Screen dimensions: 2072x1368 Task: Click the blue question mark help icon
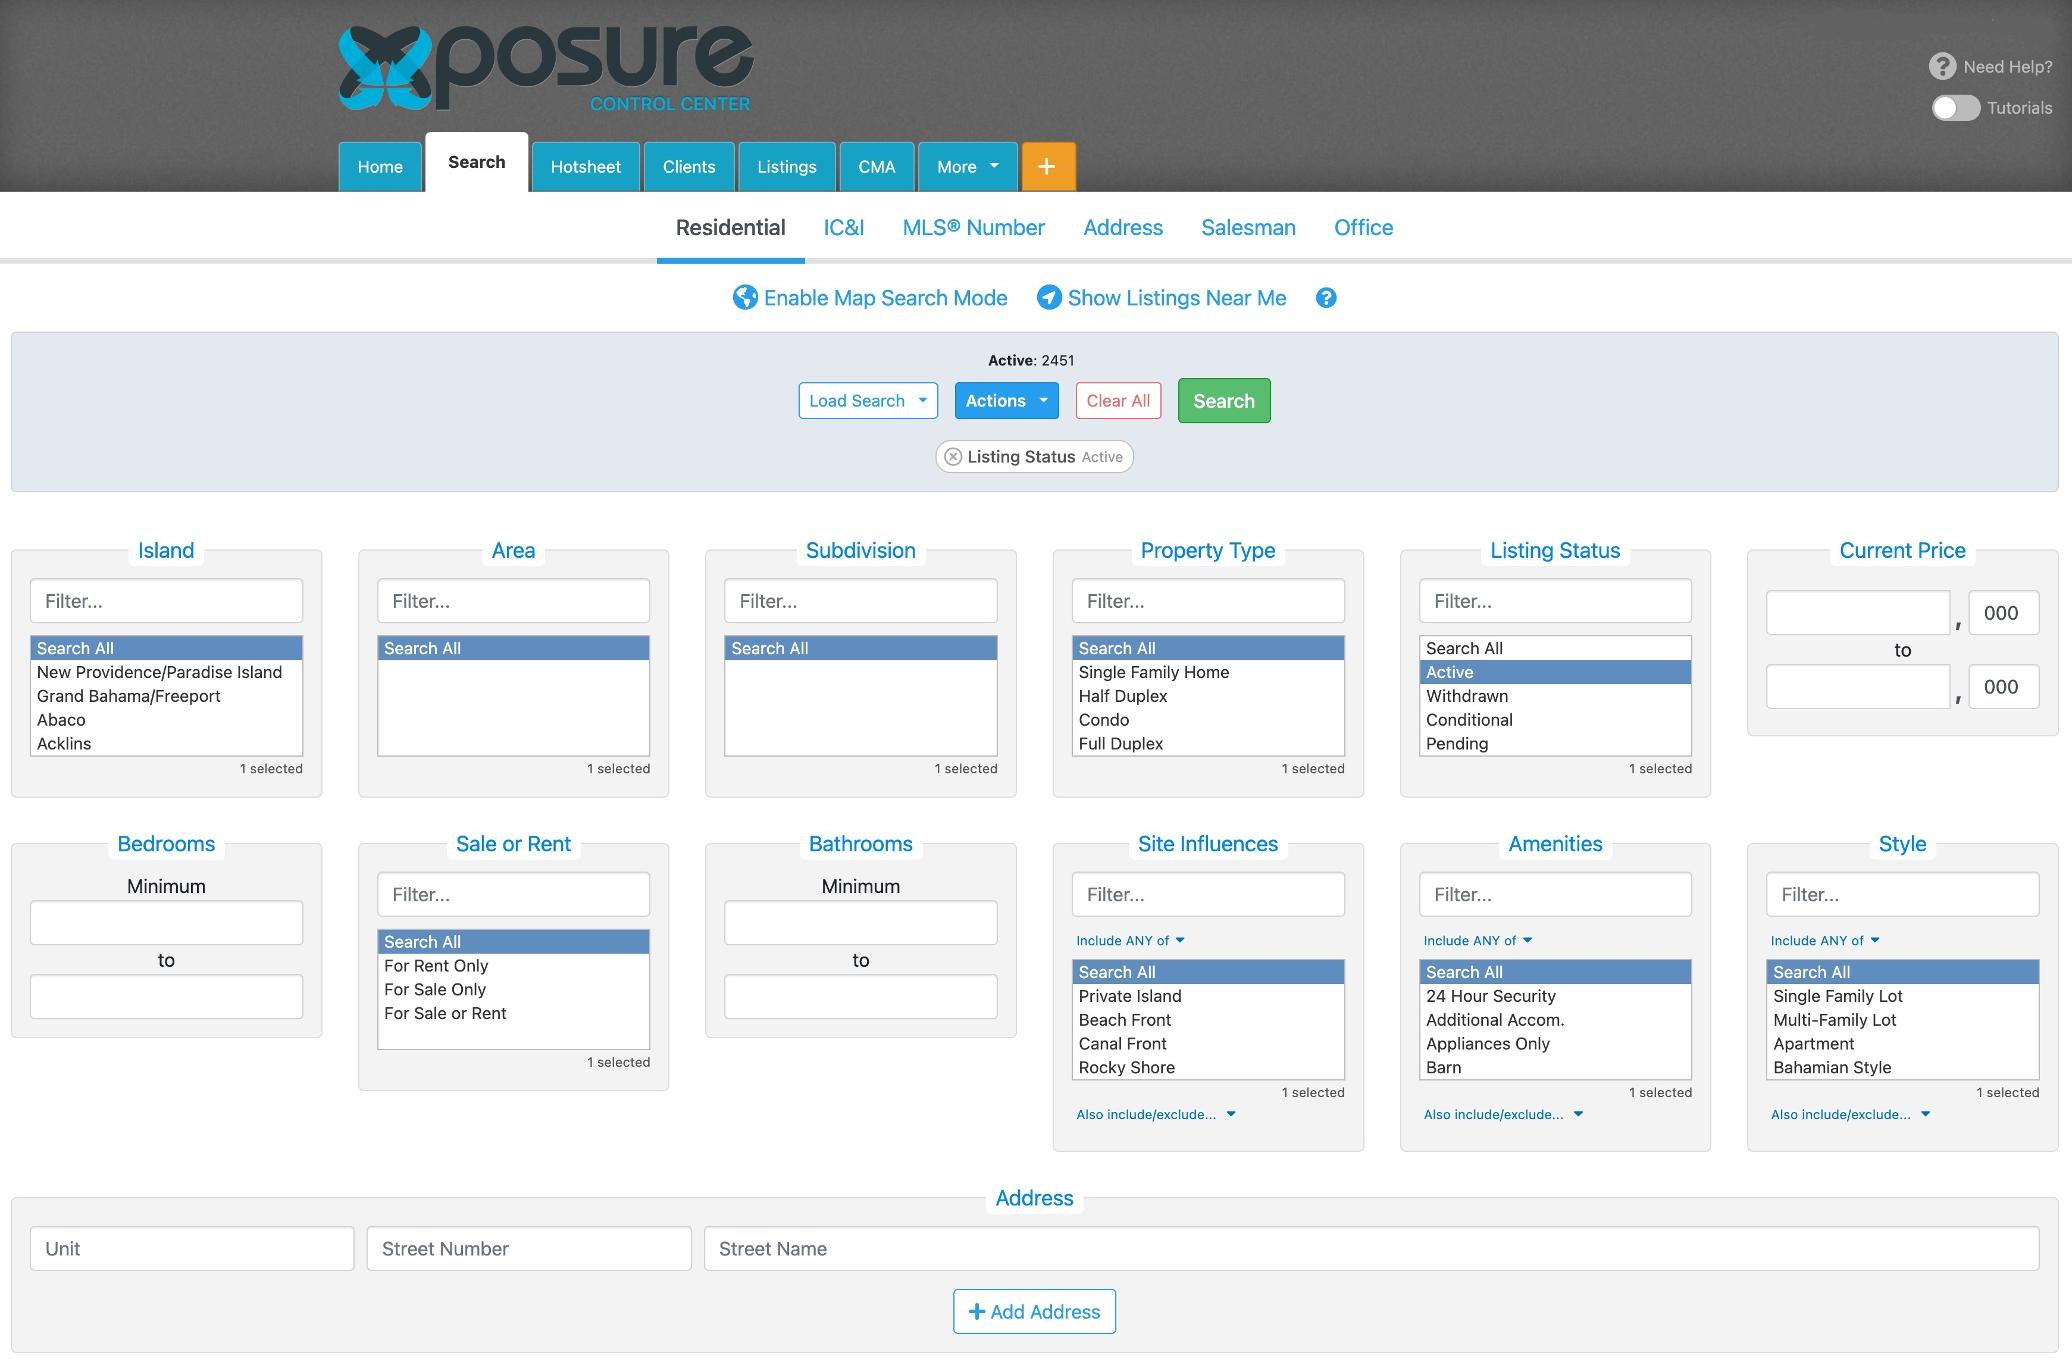1326,298
